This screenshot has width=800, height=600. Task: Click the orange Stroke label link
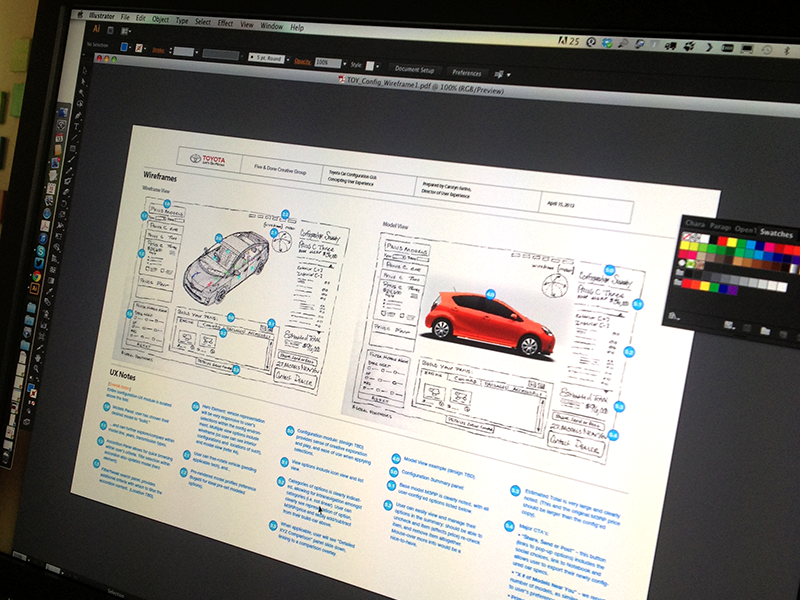(158, 51)
